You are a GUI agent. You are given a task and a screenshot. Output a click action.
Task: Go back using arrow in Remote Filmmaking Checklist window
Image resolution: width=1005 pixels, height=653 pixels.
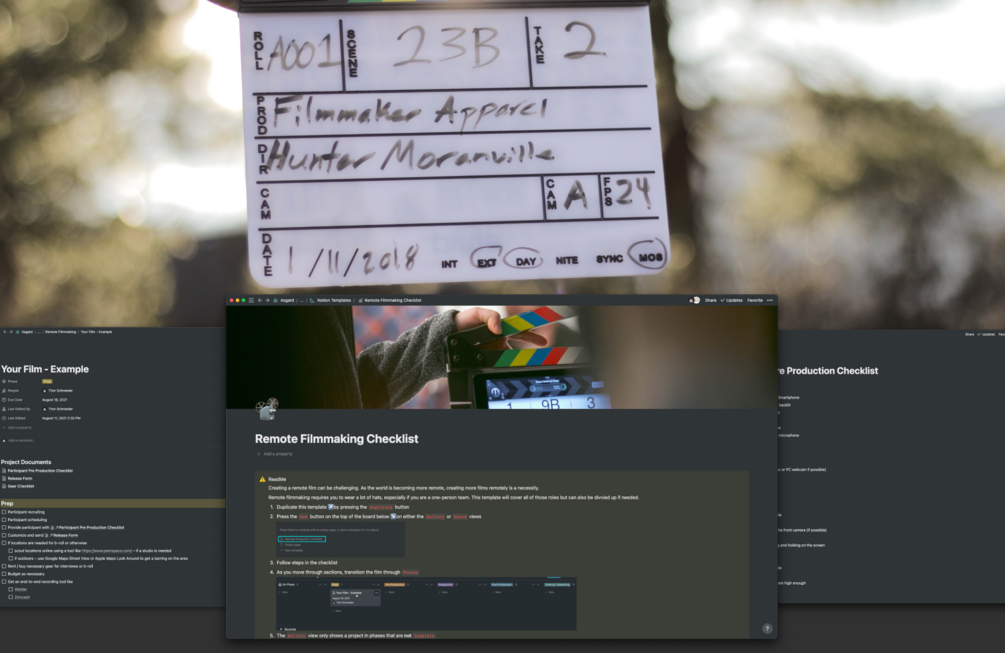[x=260, y=300]
